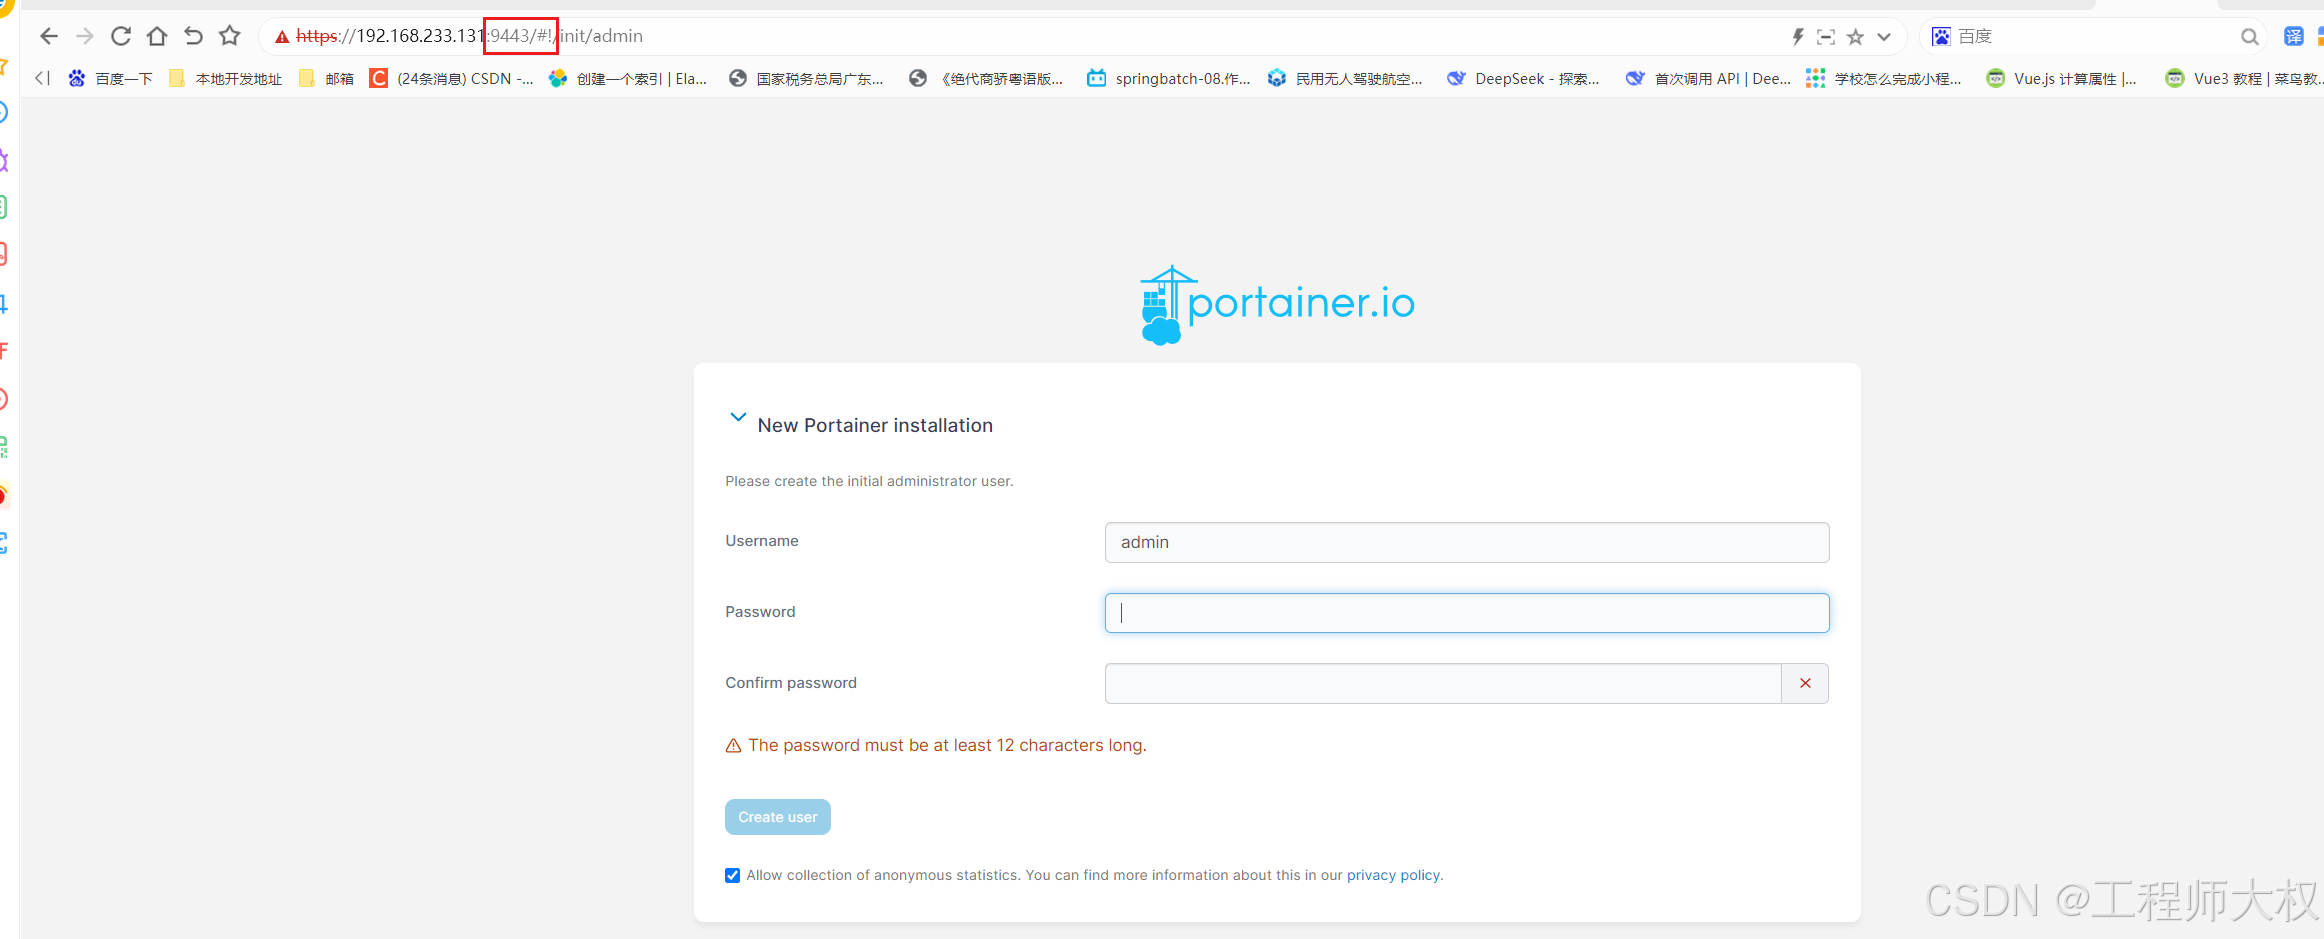
Task: Reload the page with refresh icon
Action: (x=121, y=37)
